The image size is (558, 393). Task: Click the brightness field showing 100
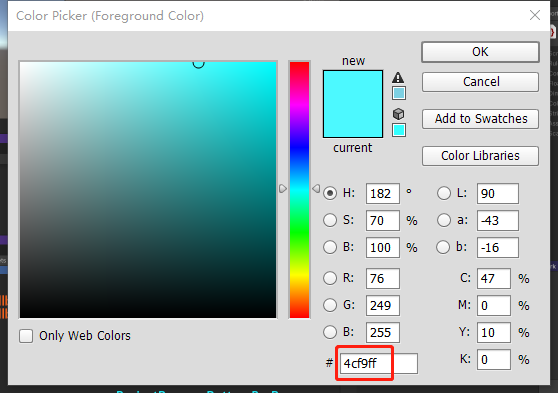click(383, 247)
